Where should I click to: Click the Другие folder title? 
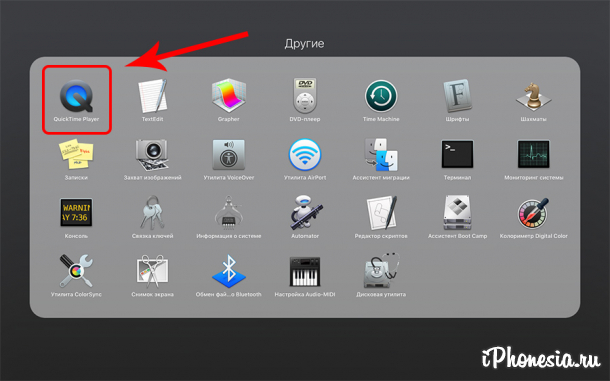(x=304, y=44)
